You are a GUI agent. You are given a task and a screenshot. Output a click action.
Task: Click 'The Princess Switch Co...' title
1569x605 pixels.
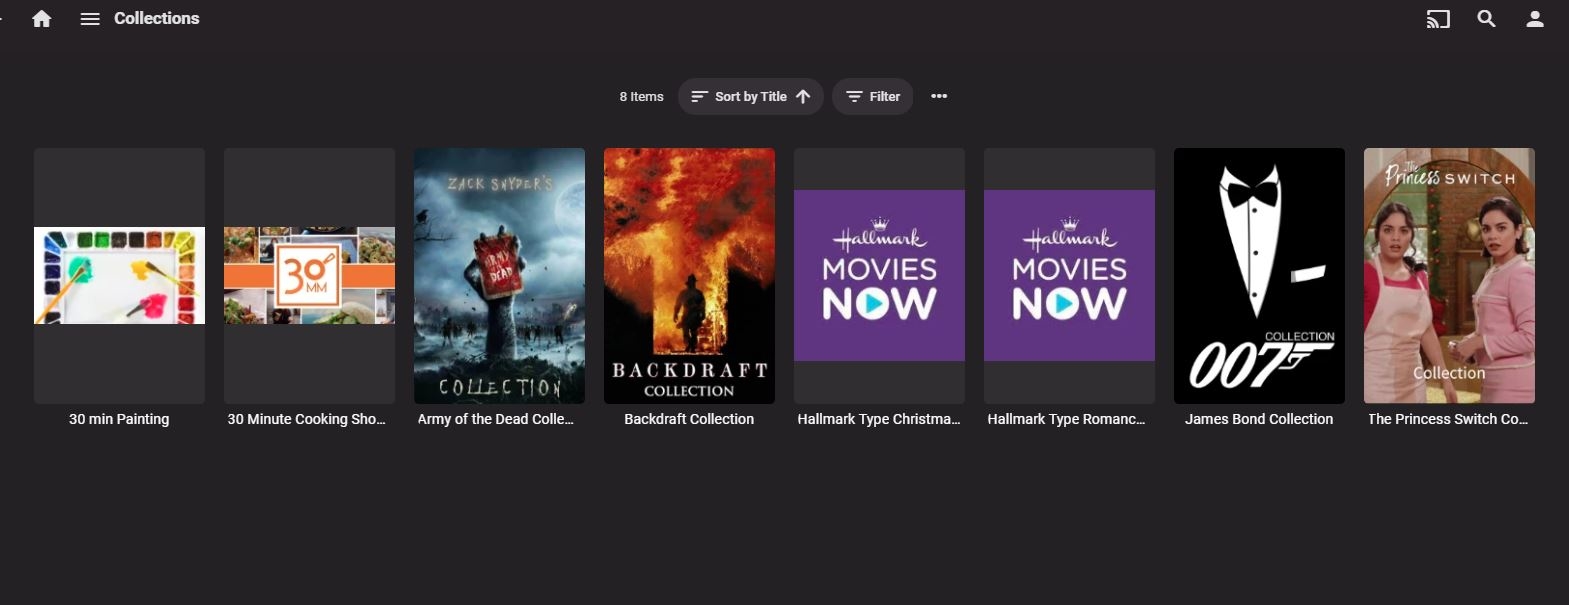pos(1448,419)
